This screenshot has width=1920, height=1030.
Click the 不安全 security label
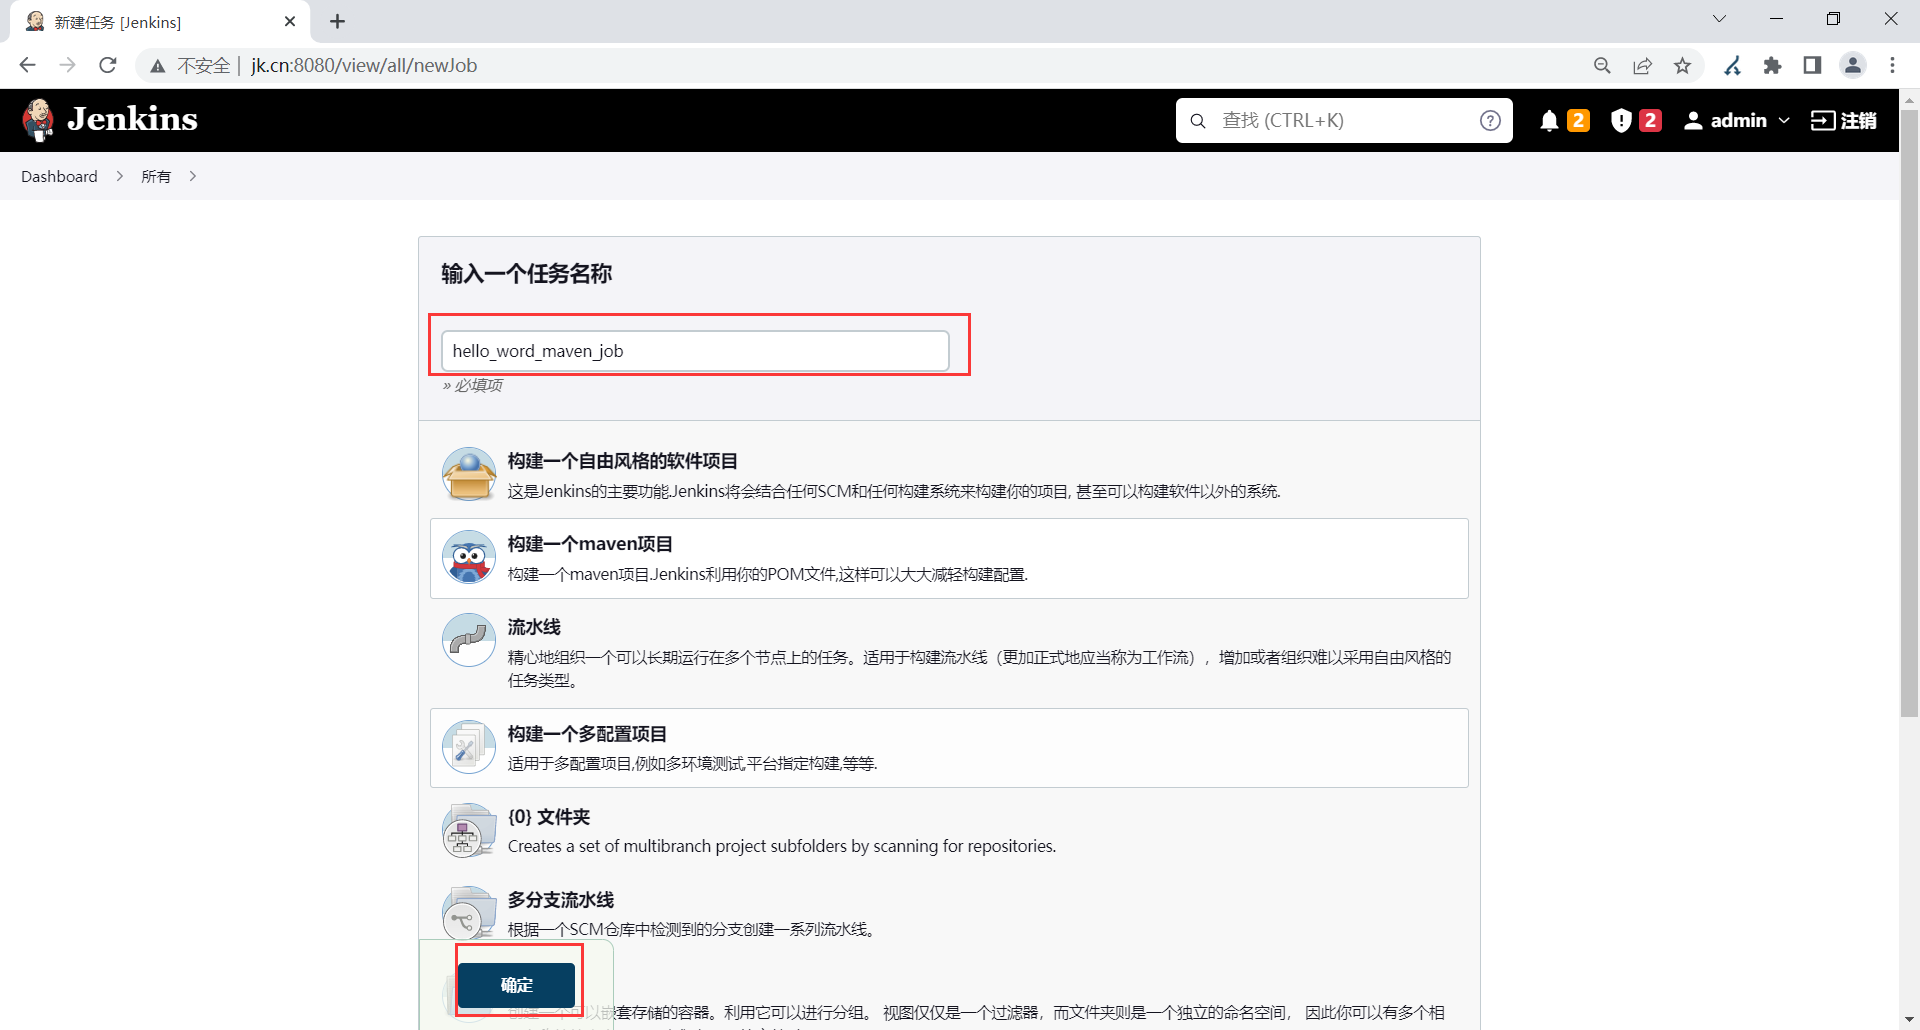coord(204,65)
